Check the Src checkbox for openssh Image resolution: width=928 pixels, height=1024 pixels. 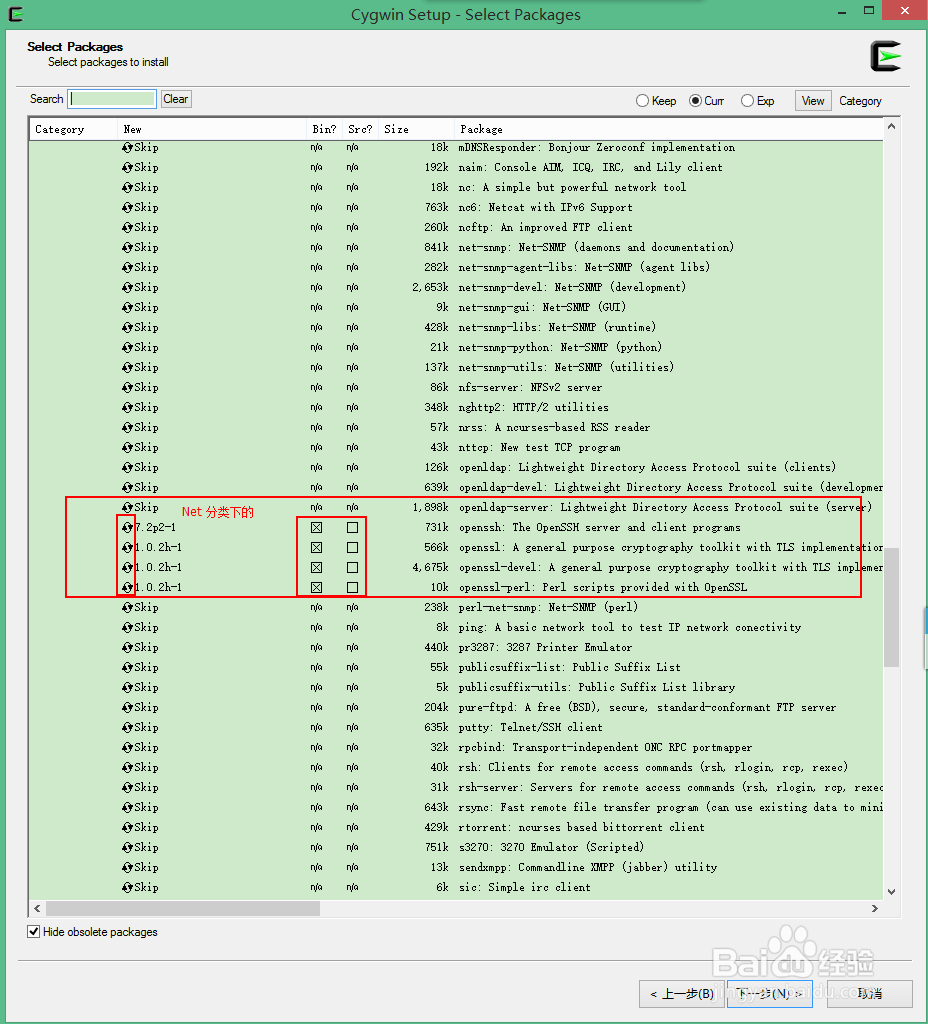(353, 528)
